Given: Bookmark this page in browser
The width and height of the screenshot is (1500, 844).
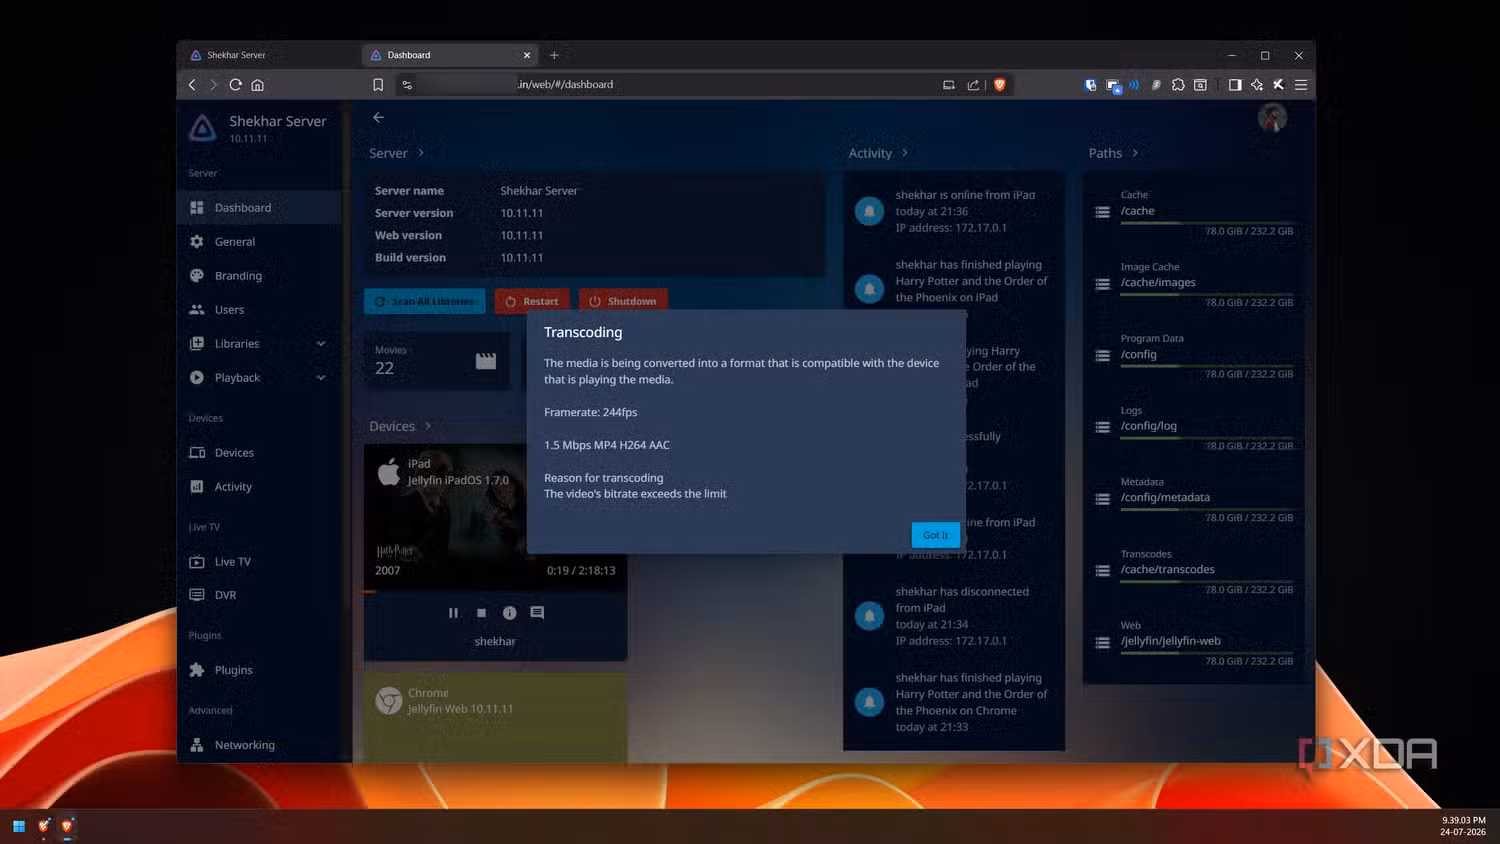Looking at the screenshot, I should pos(378,85).
